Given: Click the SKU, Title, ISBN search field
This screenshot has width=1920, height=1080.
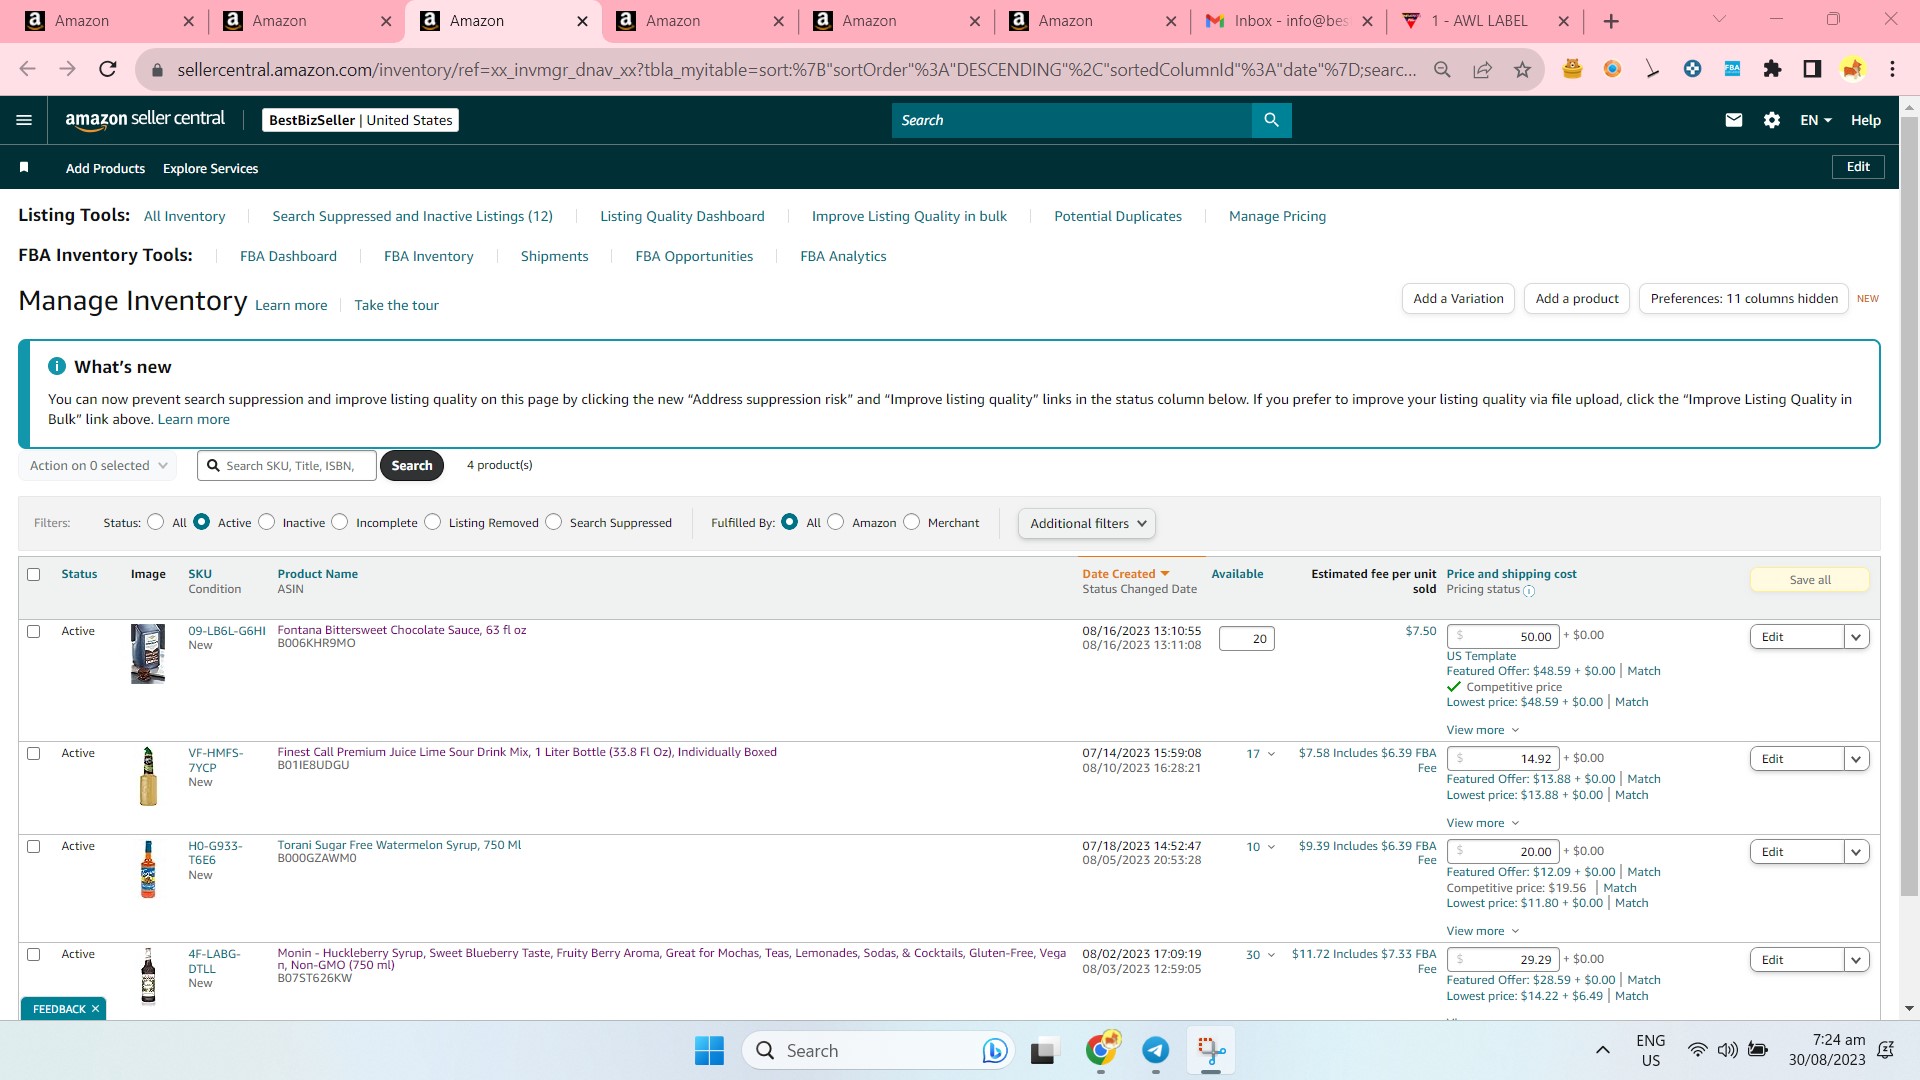Looking at the screenshot, I should pyautogui.click(x=287, y=465).
